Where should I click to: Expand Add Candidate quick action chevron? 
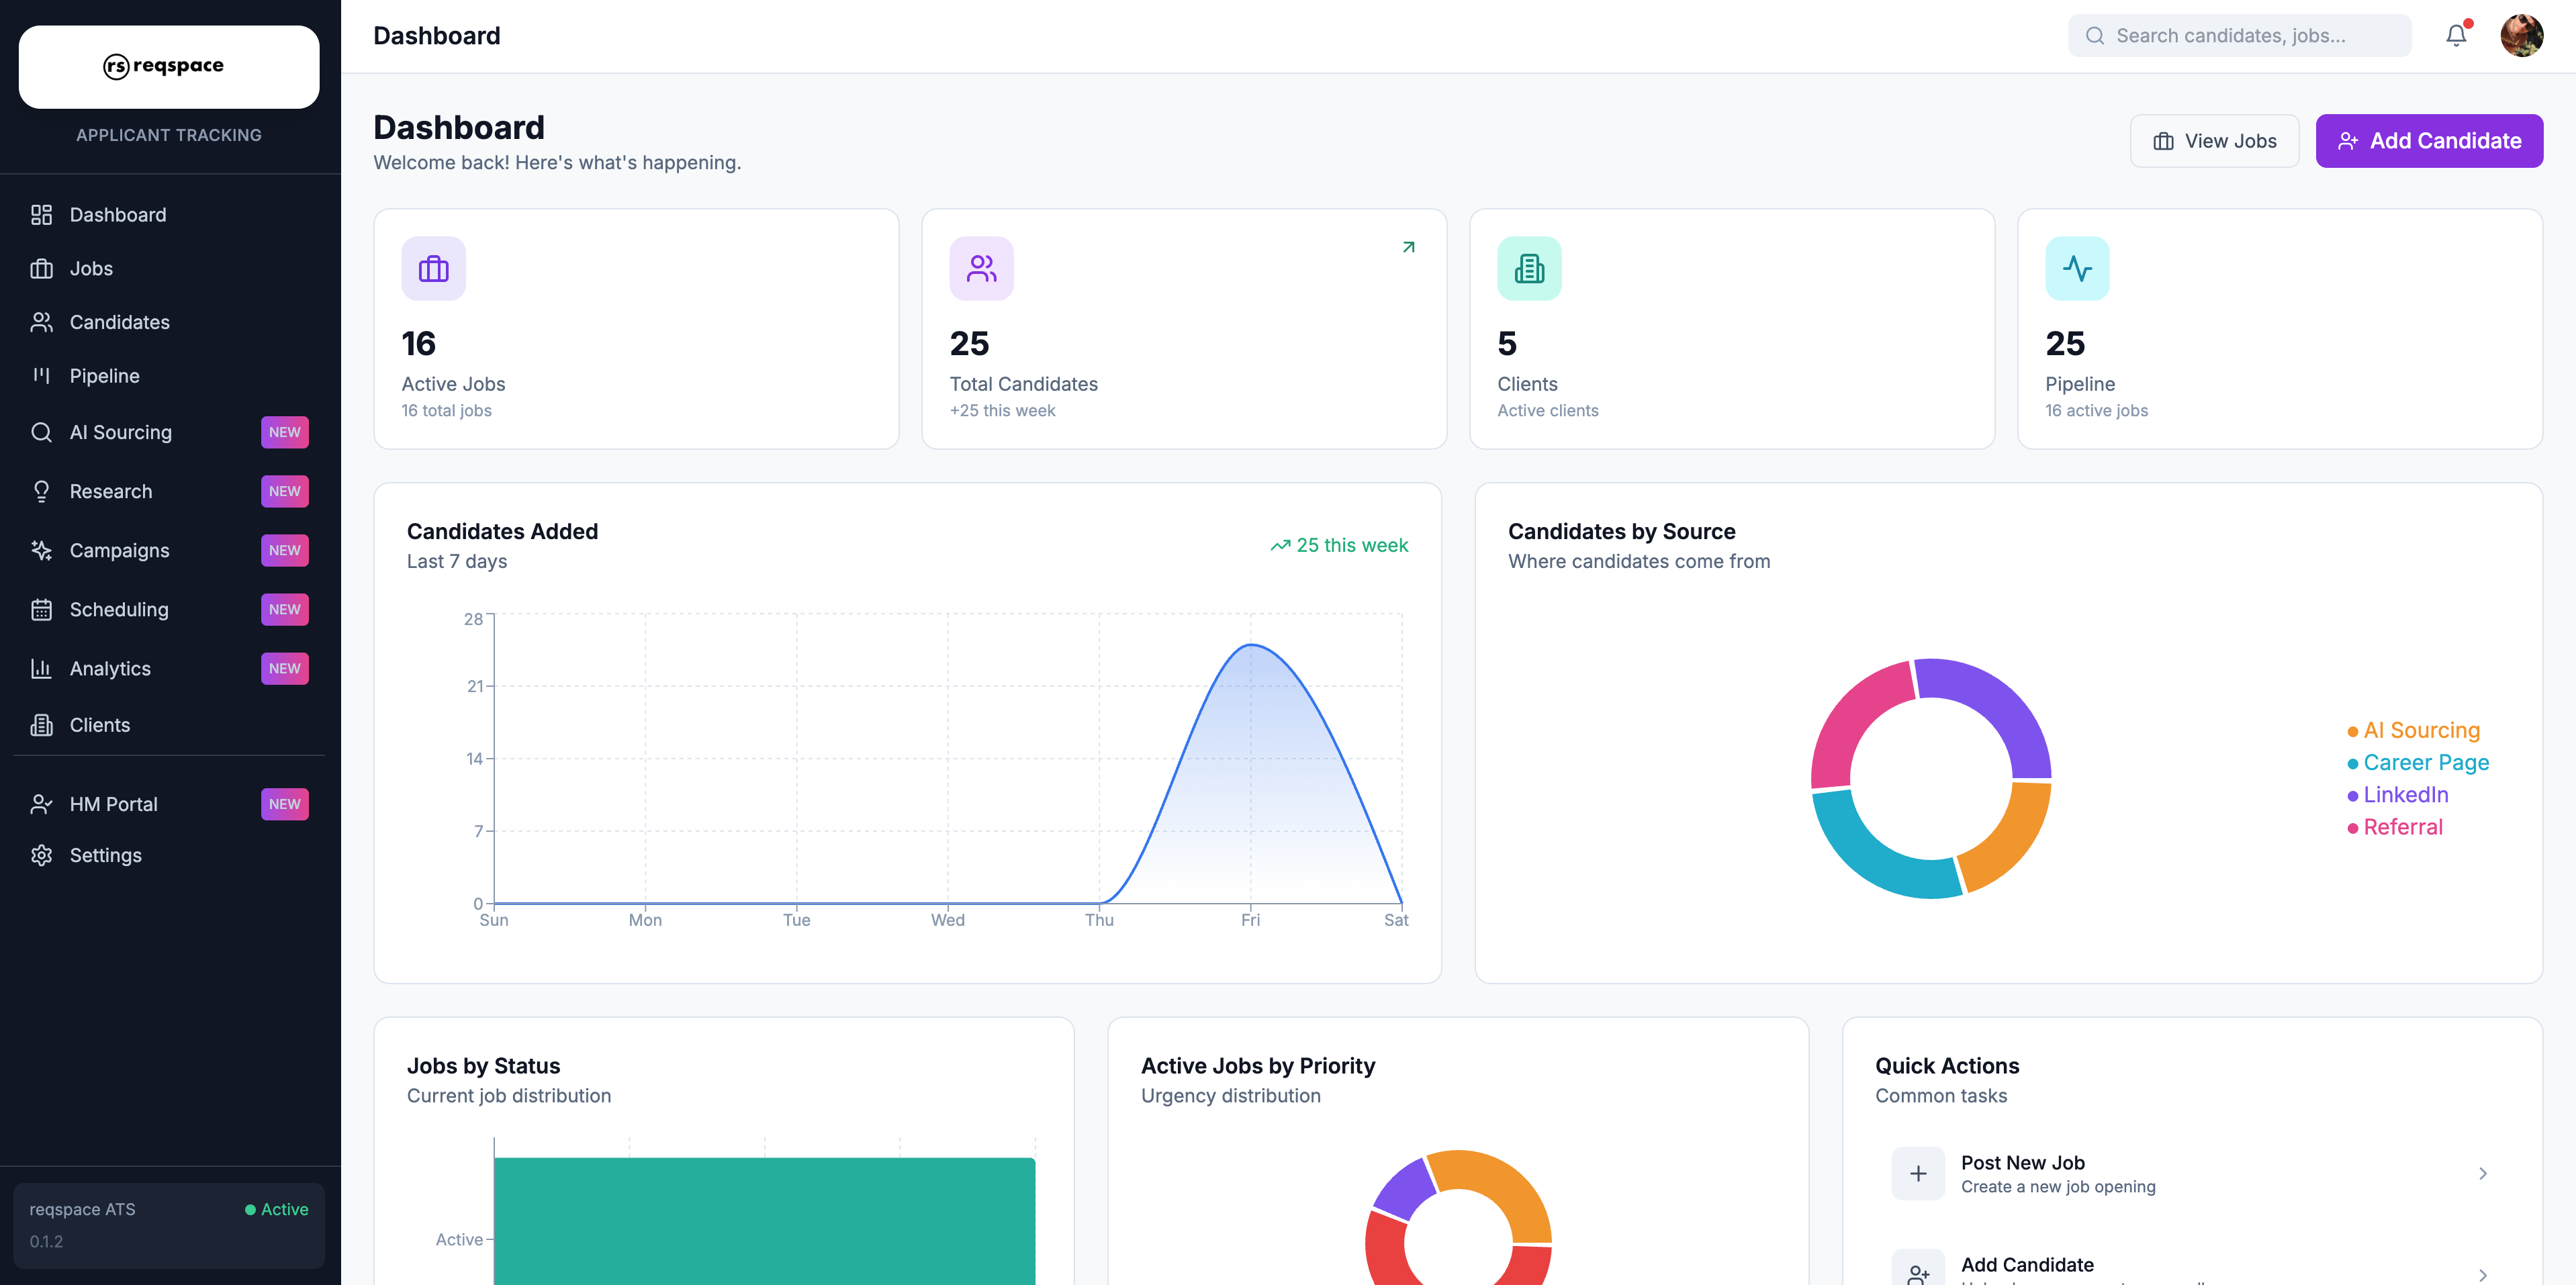coord(2482,1274)
